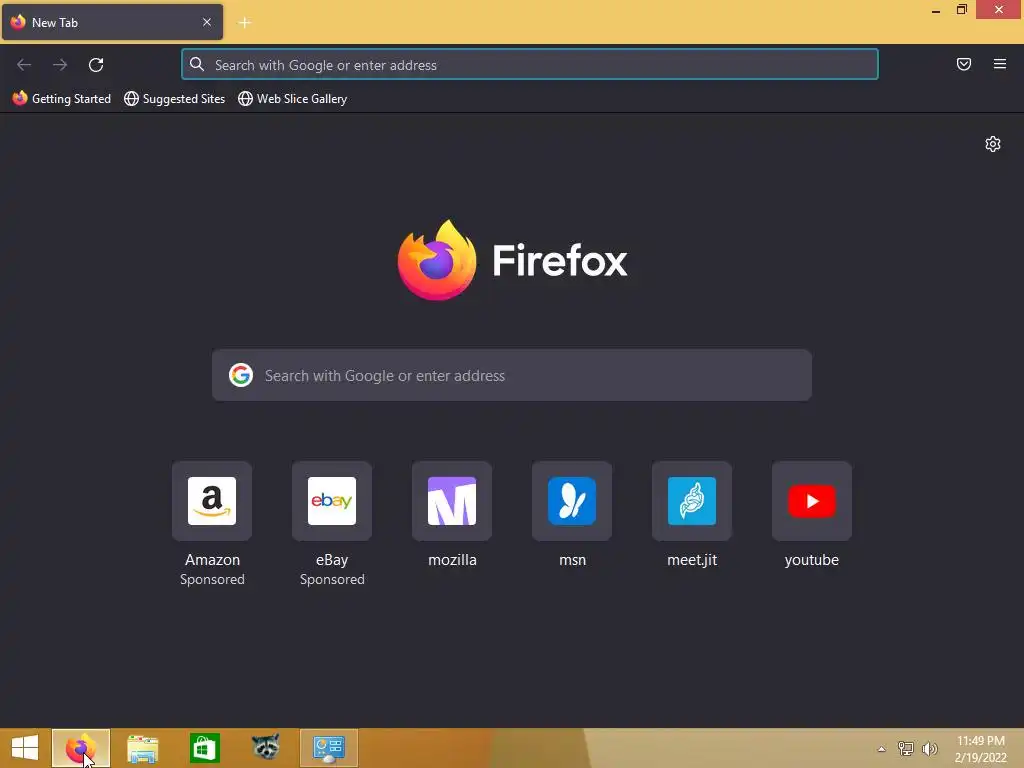
Task: Open Web Slice Gallery bookmark
Action: 293,99
